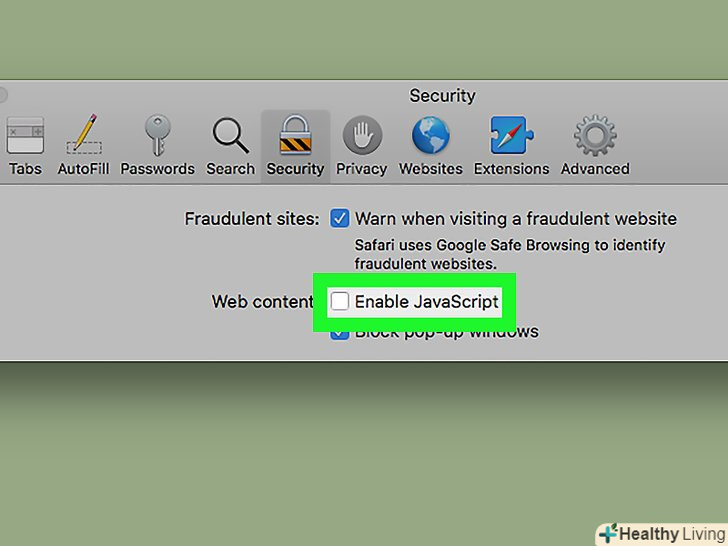Uncheck Warn when visiting a fraudulent website
The width and height of the screenshot is (728, 546).
coord(339,218)
